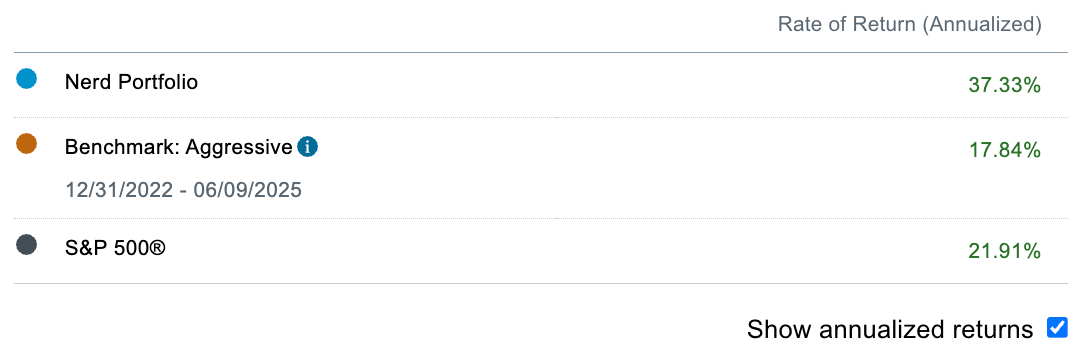
Task: Select the S&P 500 row label
Action: tap(115, 248)
